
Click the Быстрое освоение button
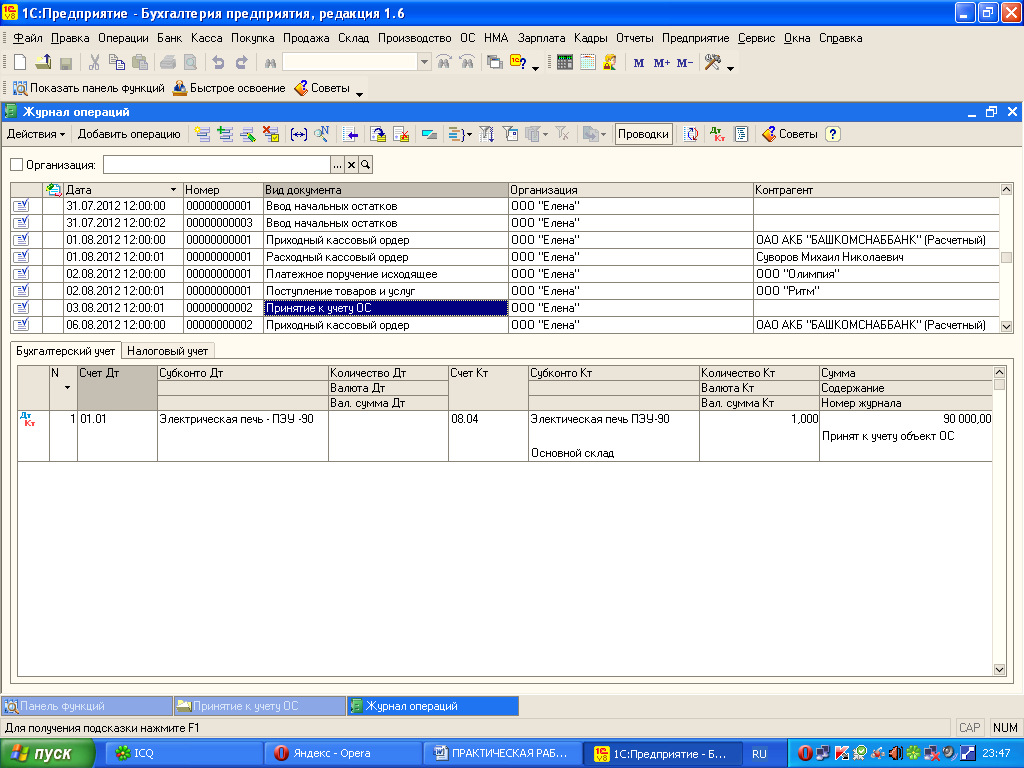coord(229,88)
